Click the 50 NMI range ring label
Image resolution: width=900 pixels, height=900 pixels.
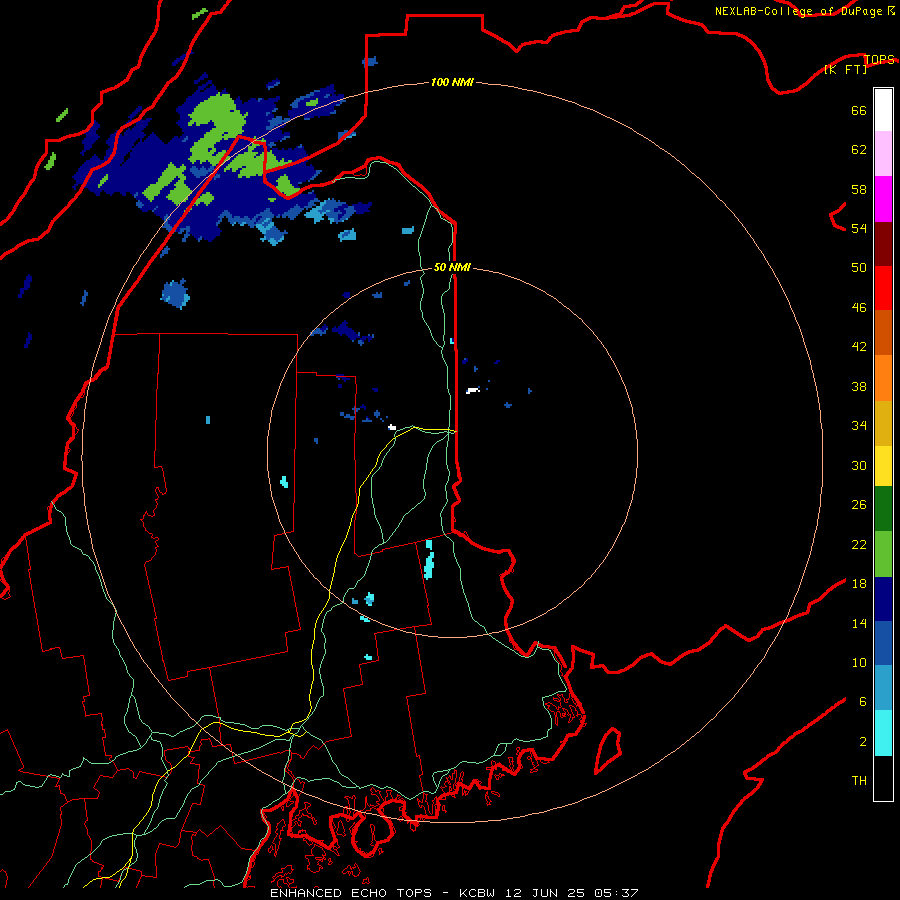[x=452, y=267]
